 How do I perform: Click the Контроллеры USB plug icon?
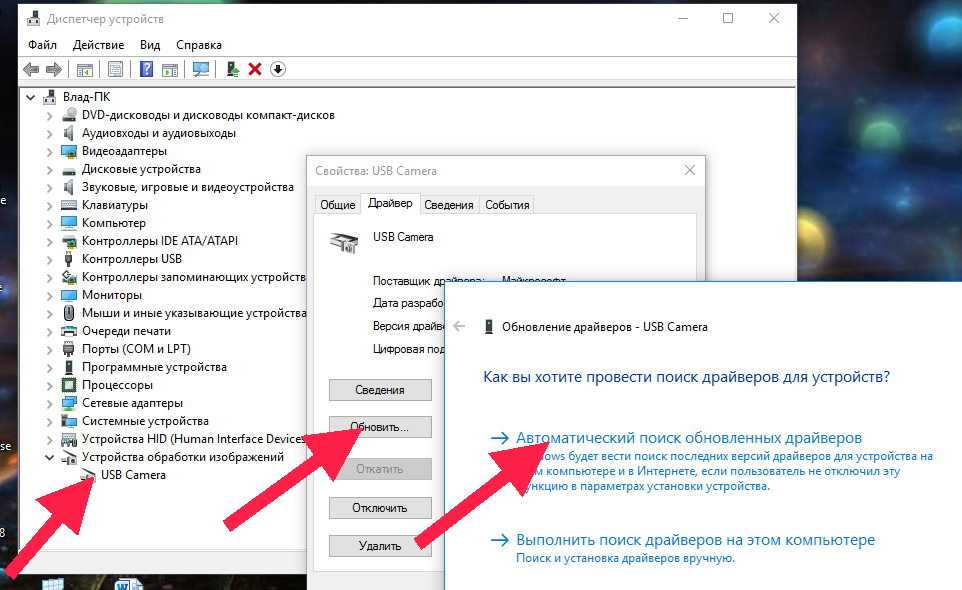pos(69,259)
